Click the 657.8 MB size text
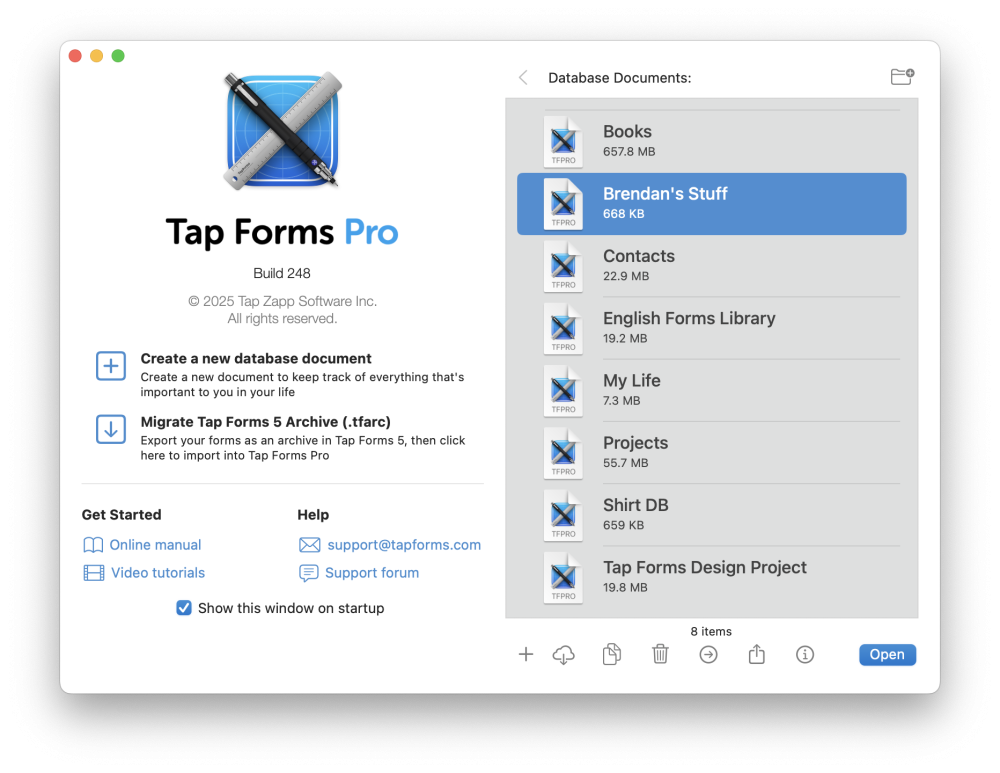Screen dimensions: 1000x773 pyautogui.click(x=629, y=152)
